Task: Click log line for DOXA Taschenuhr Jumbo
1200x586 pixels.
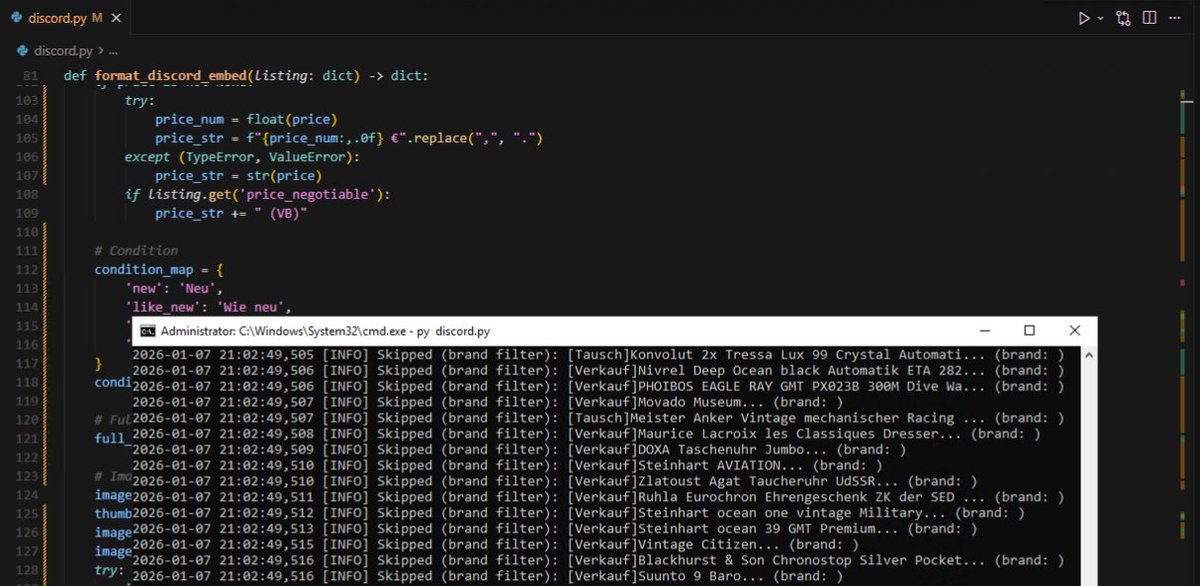Action: (519, 449)
